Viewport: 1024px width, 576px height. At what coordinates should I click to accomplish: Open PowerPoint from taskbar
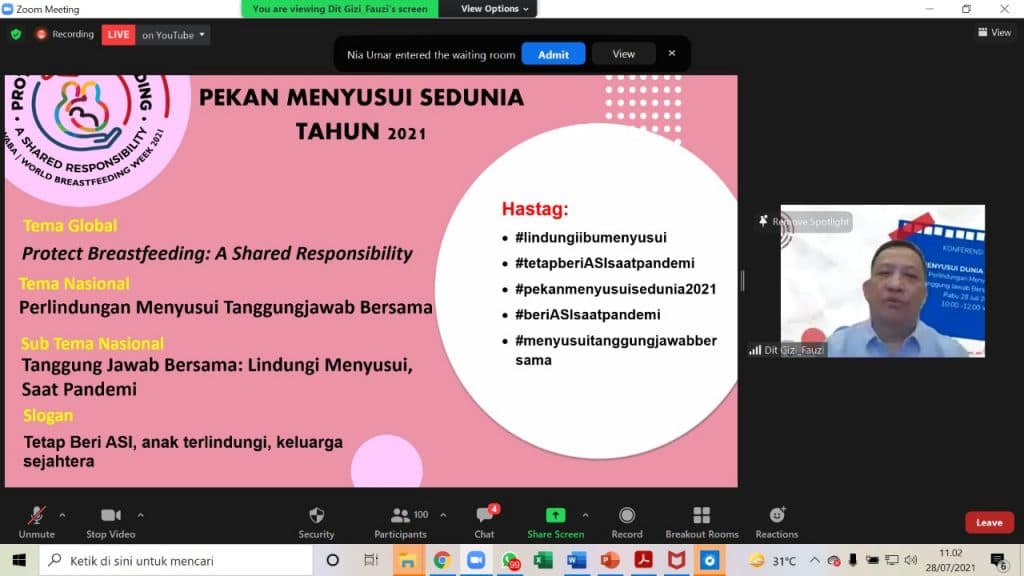610,560
